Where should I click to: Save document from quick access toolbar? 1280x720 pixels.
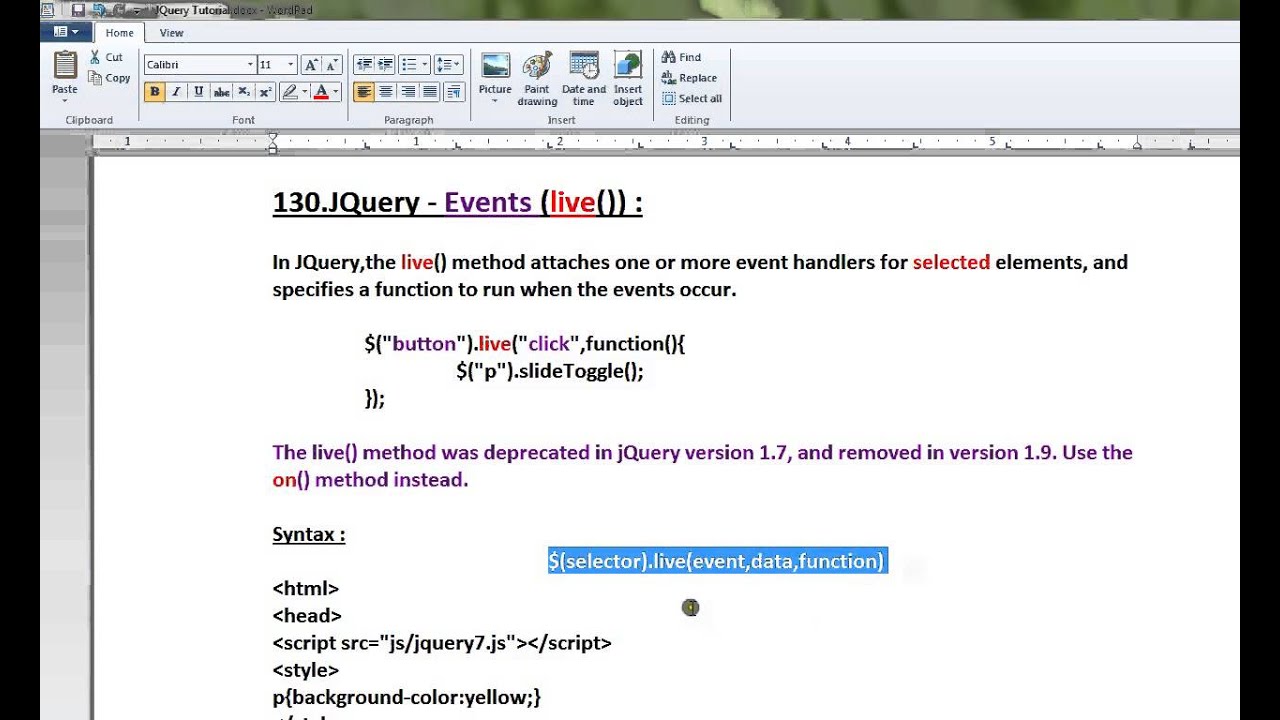(79, 10)
